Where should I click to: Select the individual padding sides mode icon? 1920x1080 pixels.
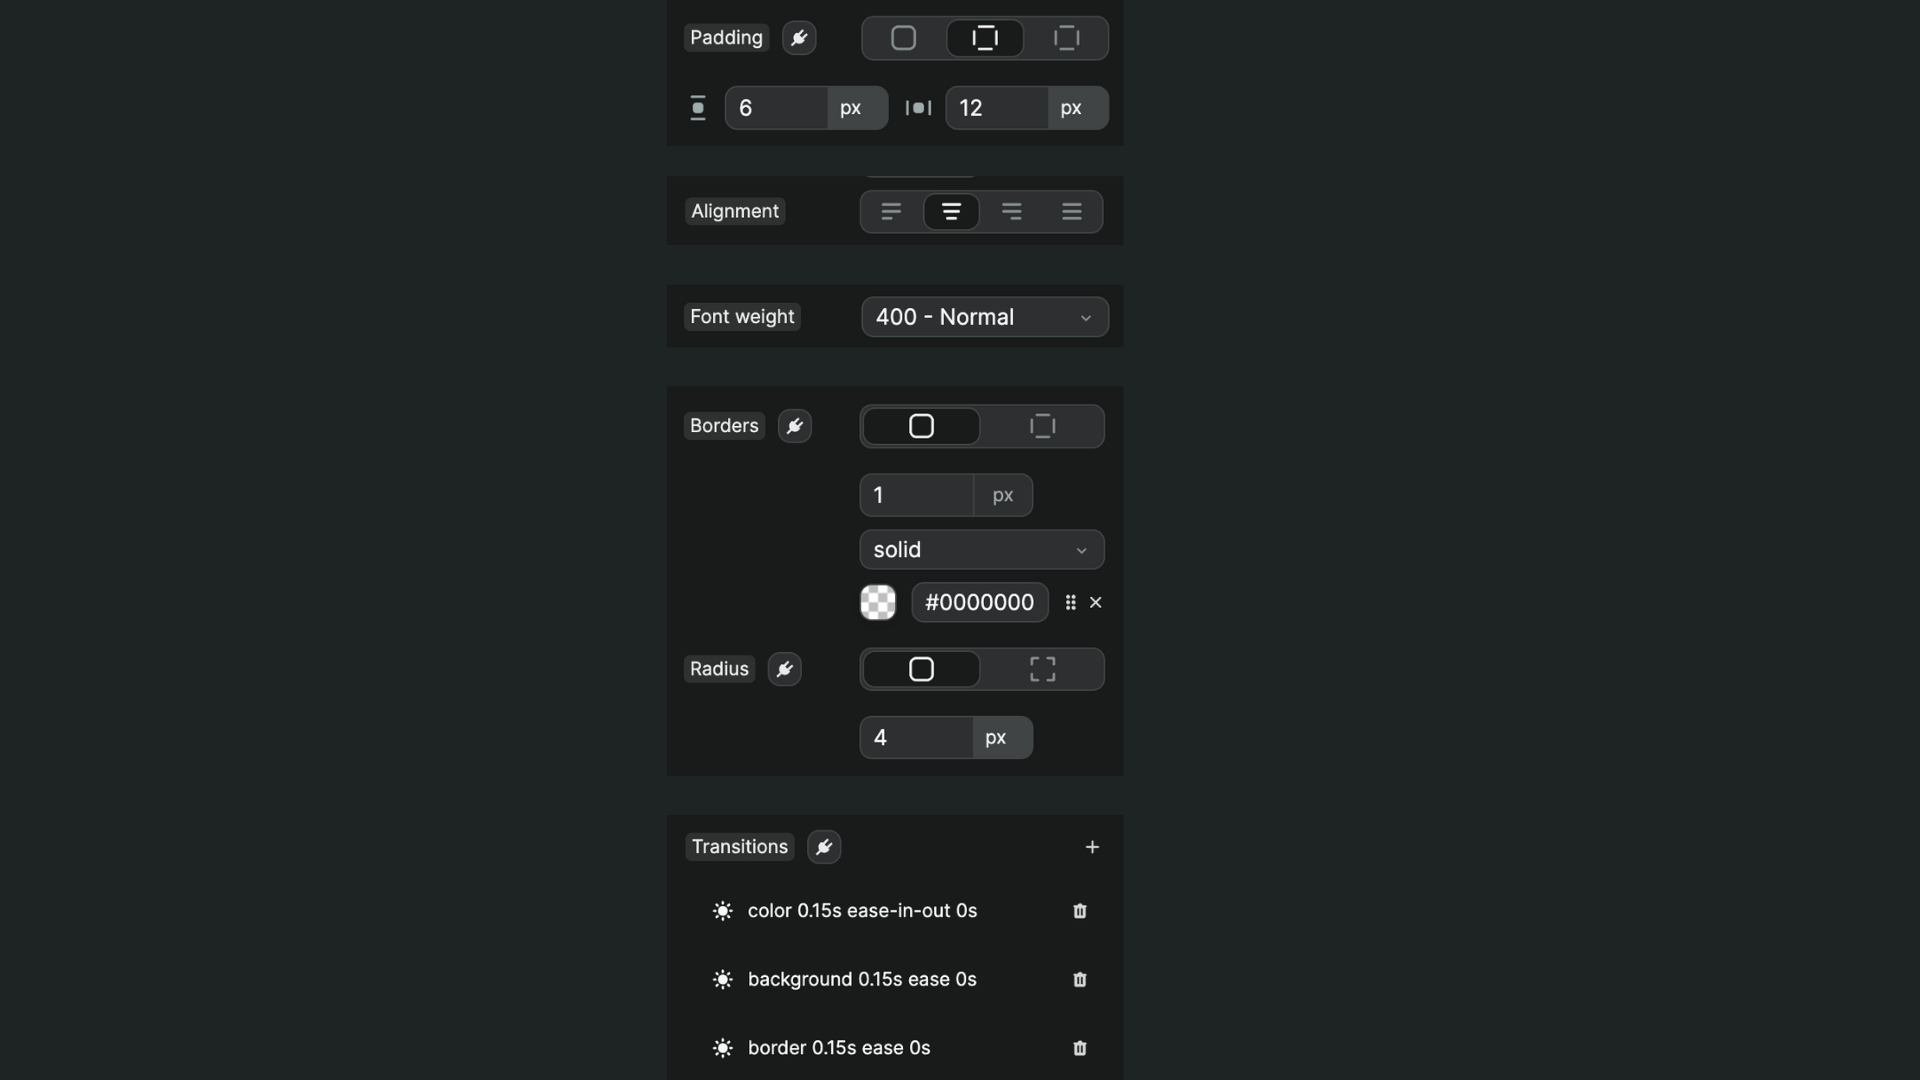pos(1065,37)
